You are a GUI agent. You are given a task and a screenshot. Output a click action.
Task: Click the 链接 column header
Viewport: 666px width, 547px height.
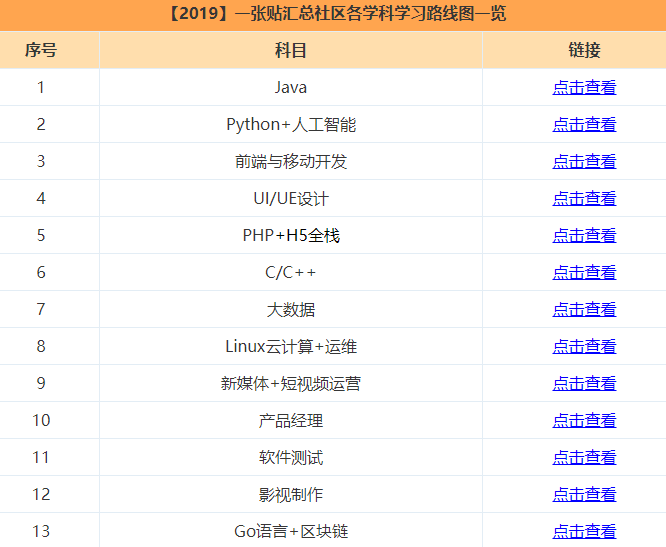pos(584,50)
